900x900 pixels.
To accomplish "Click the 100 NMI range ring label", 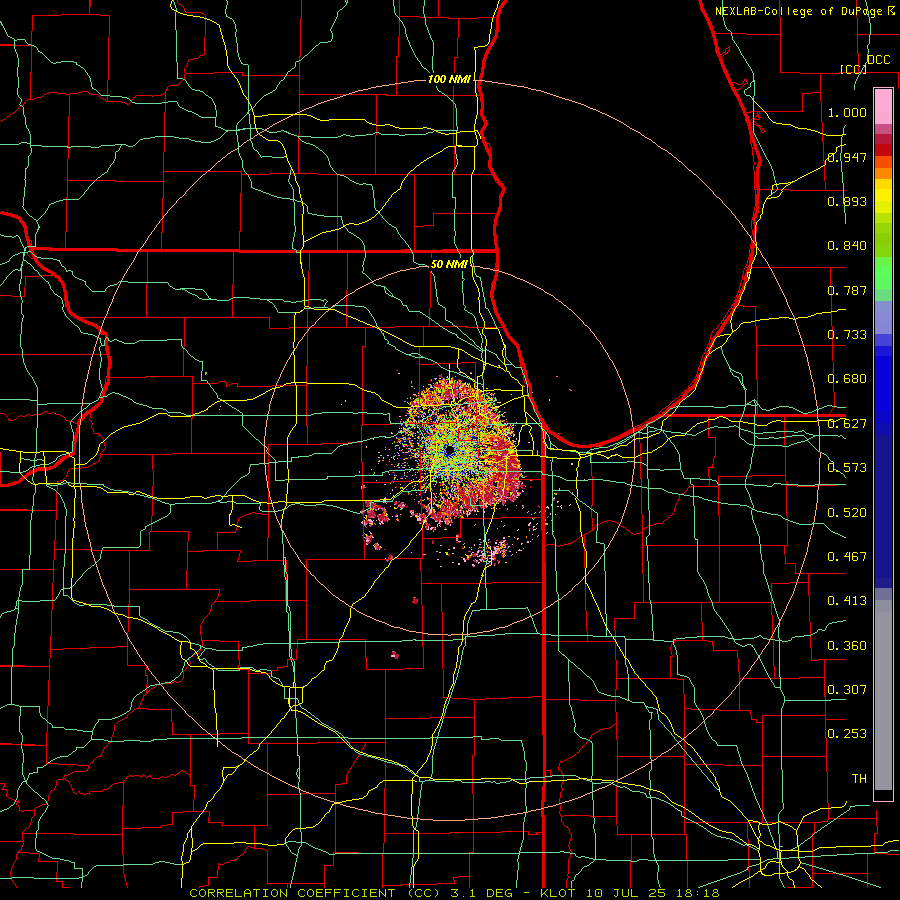I will coord(449,79).
